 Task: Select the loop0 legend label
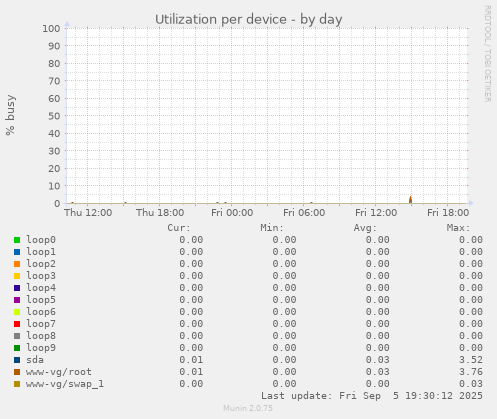click(41, 240)
